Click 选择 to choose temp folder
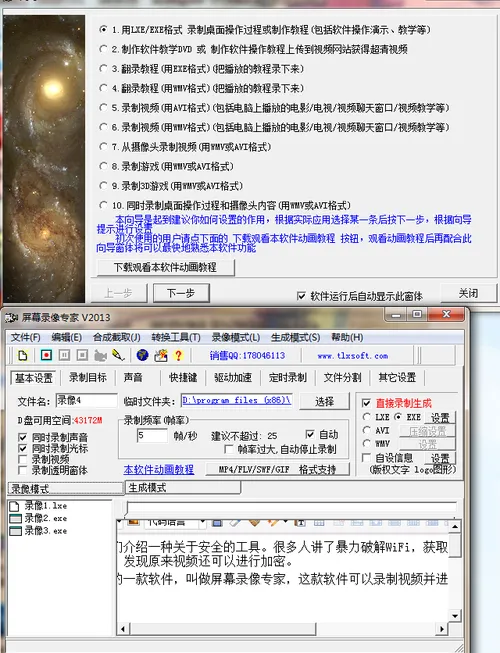500x653 pixels. [324, 401]
